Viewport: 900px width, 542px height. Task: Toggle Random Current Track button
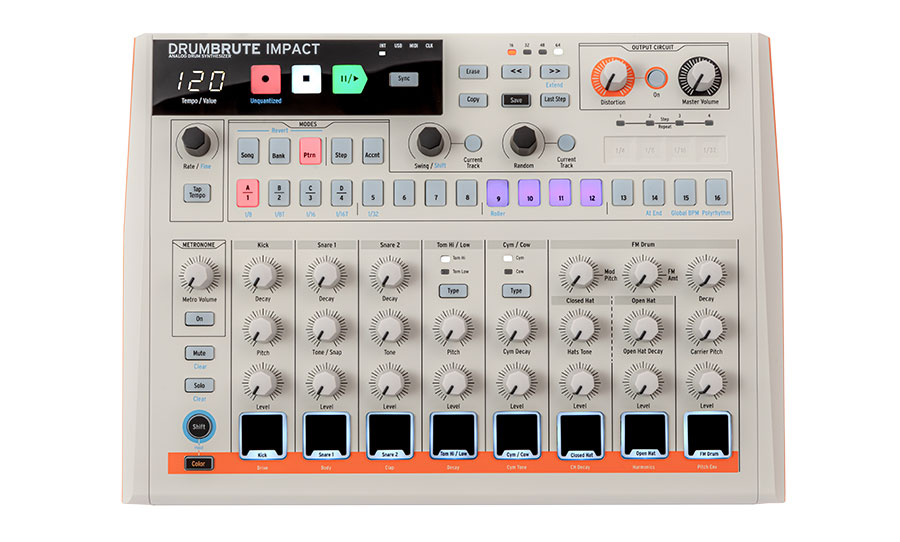coord(566,142)
